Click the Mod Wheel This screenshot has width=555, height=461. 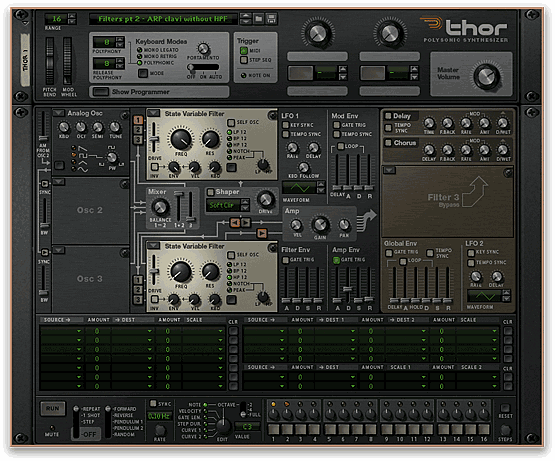(67, 61)
